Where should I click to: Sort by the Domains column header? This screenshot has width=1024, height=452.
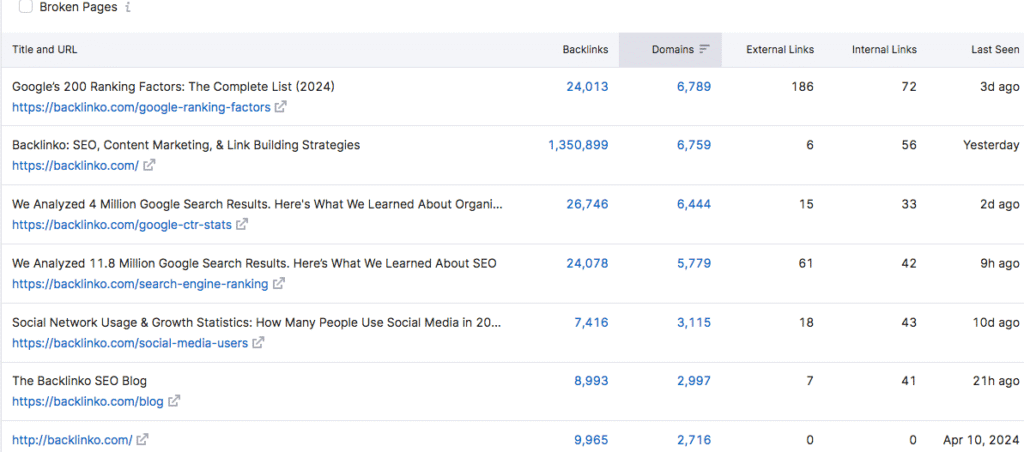pos(672,49)
